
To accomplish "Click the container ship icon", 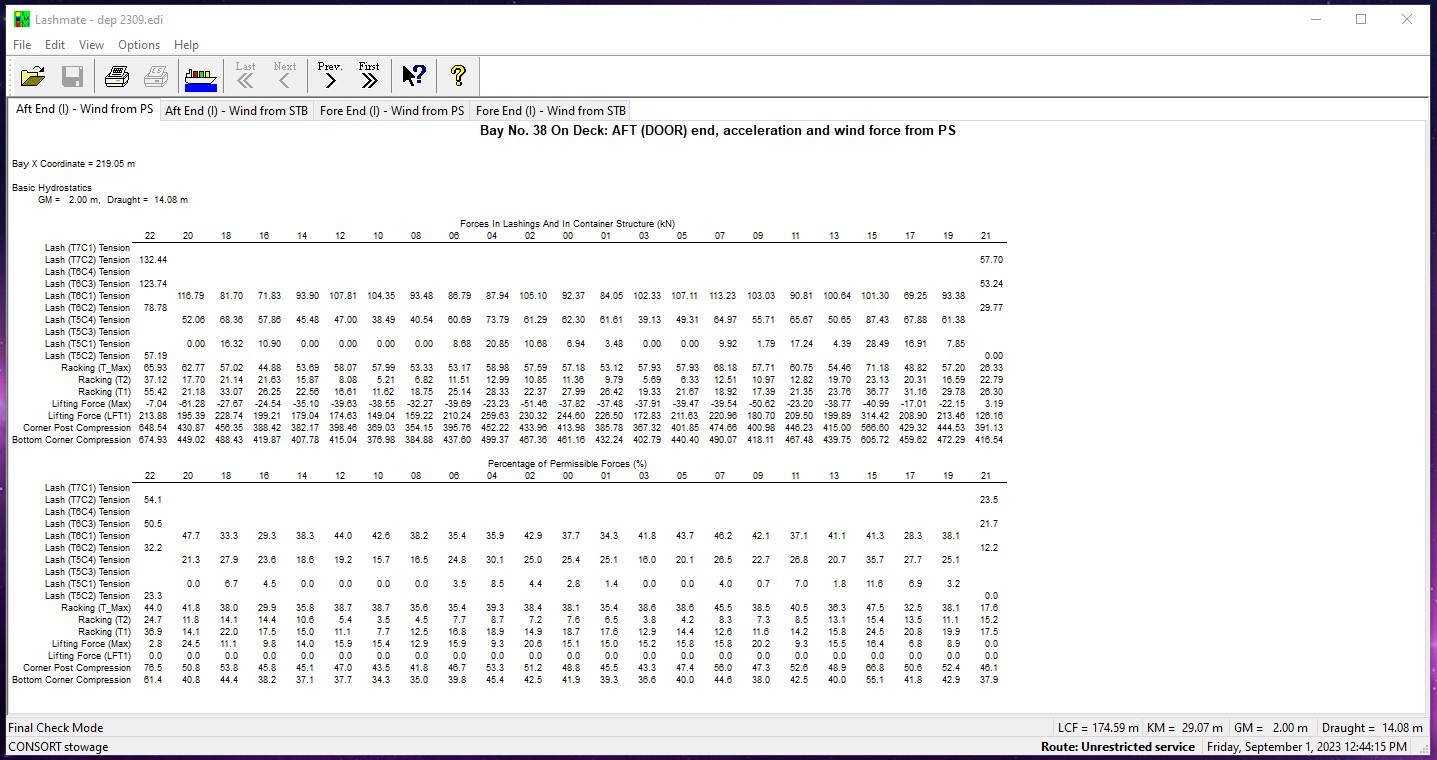I will pyautogui.click(x=200, y=76).
